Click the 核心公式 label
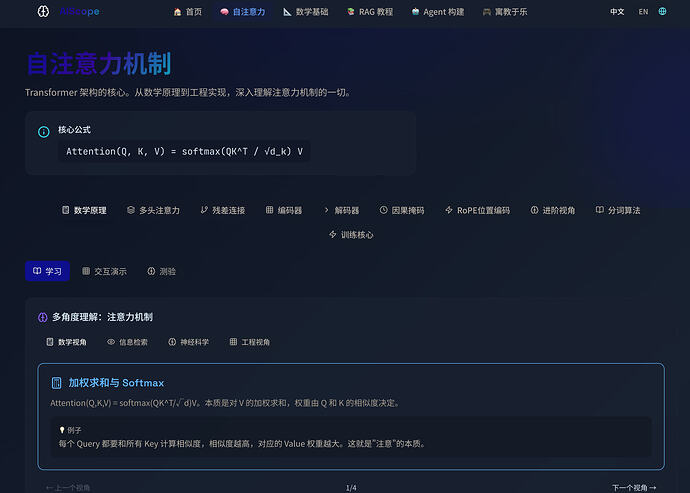Image resolution: width=690 pixels, height=493 pixels. coord(74,130)
